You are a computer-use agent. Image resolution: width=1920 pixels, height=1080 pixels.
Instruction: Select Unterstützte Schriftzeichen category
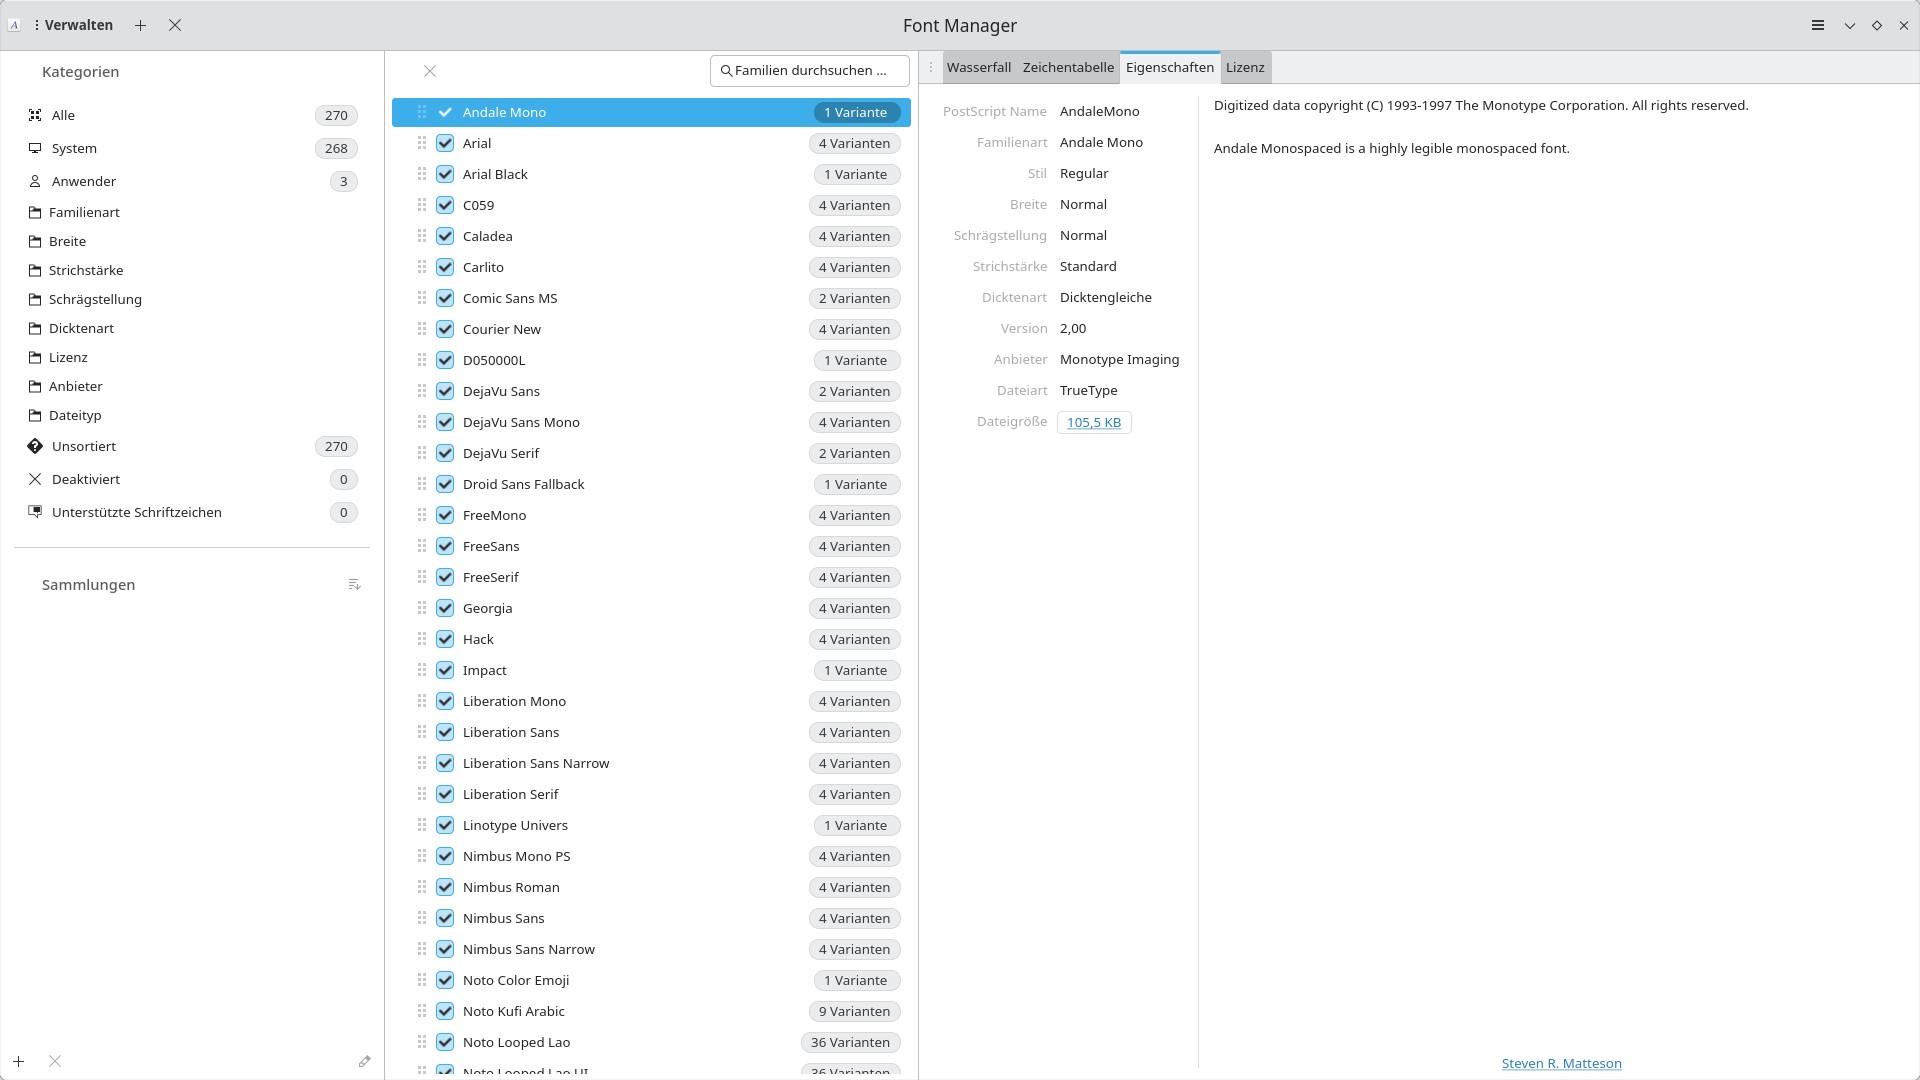click(192, 512)
